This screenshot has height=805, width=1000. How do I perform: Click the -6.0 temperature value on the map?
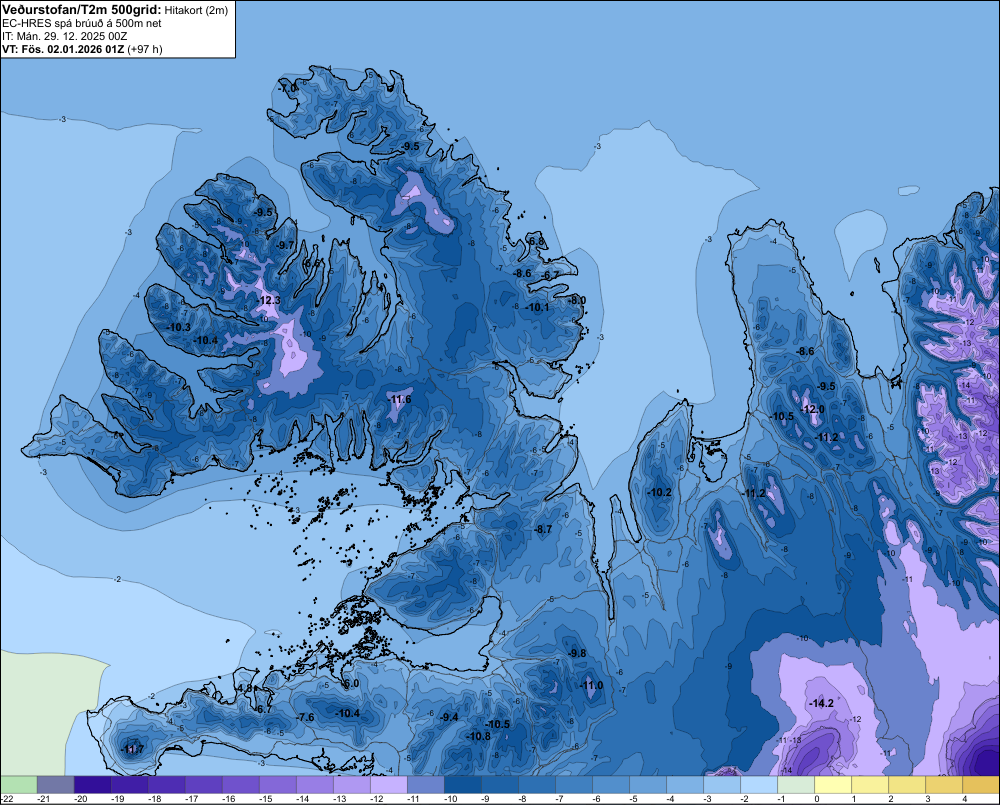[351, 683]
